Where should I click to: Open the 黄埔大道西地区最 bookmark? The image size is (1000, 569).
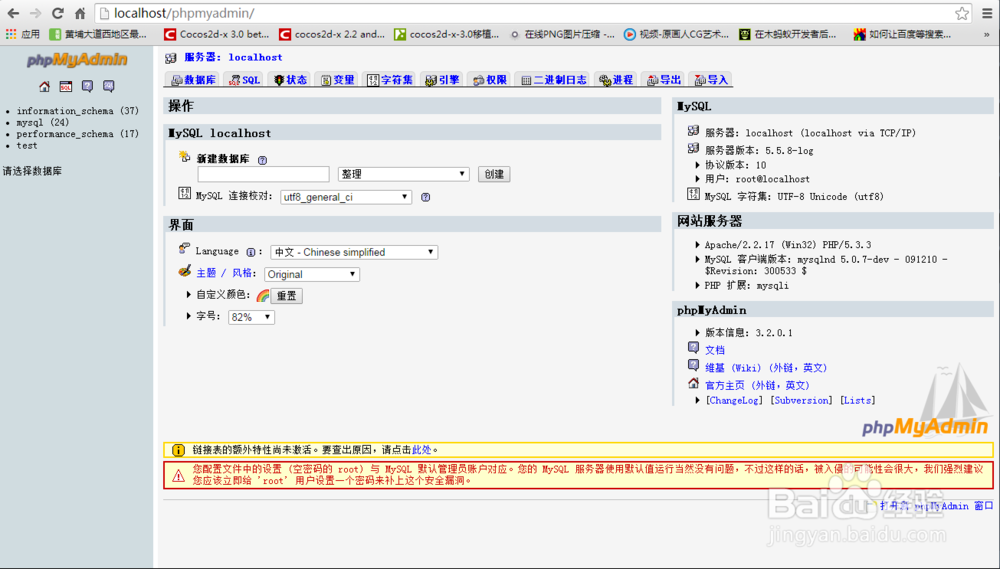pos(99,34)
